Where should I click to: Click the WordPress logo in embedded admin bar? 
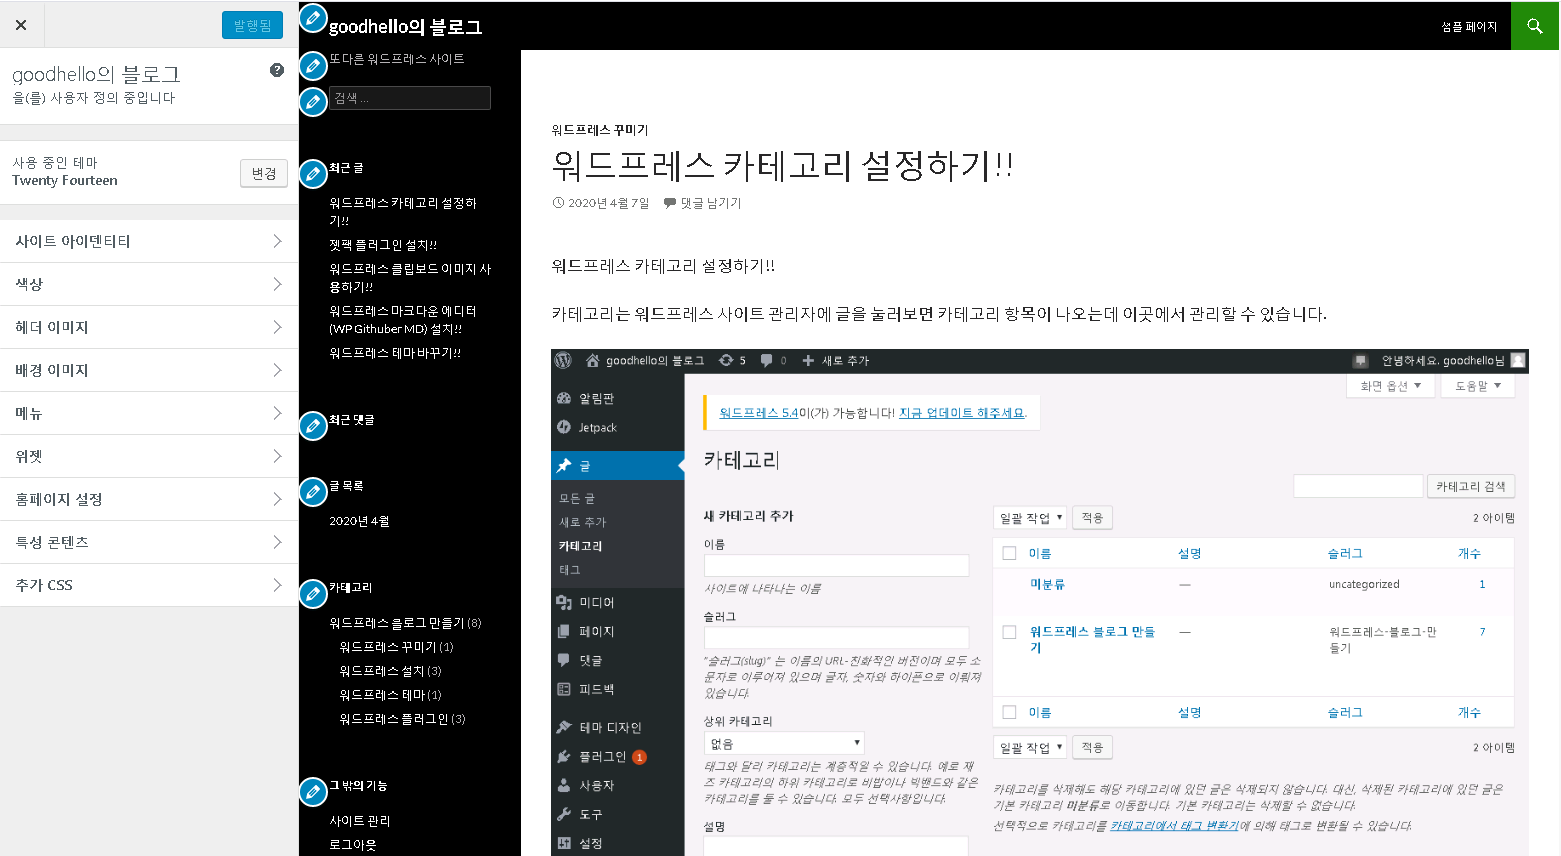[563, 360]
